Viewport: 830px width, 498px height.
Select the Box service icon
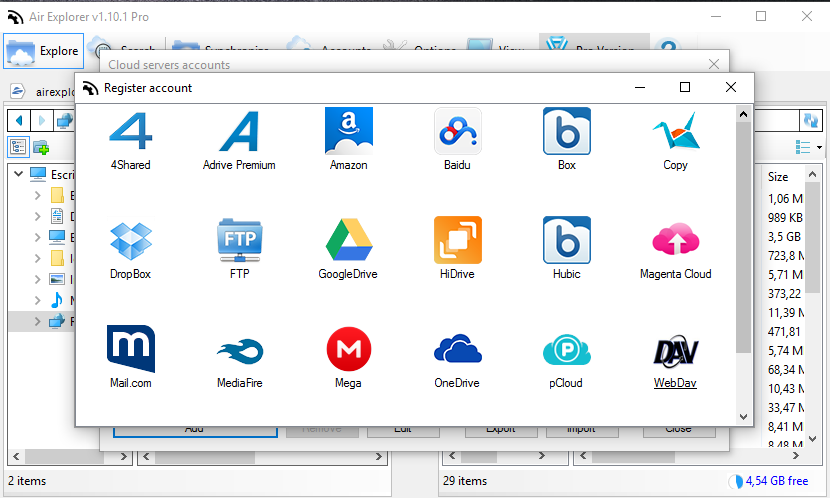pyautogui.click(x=566, y=131)
